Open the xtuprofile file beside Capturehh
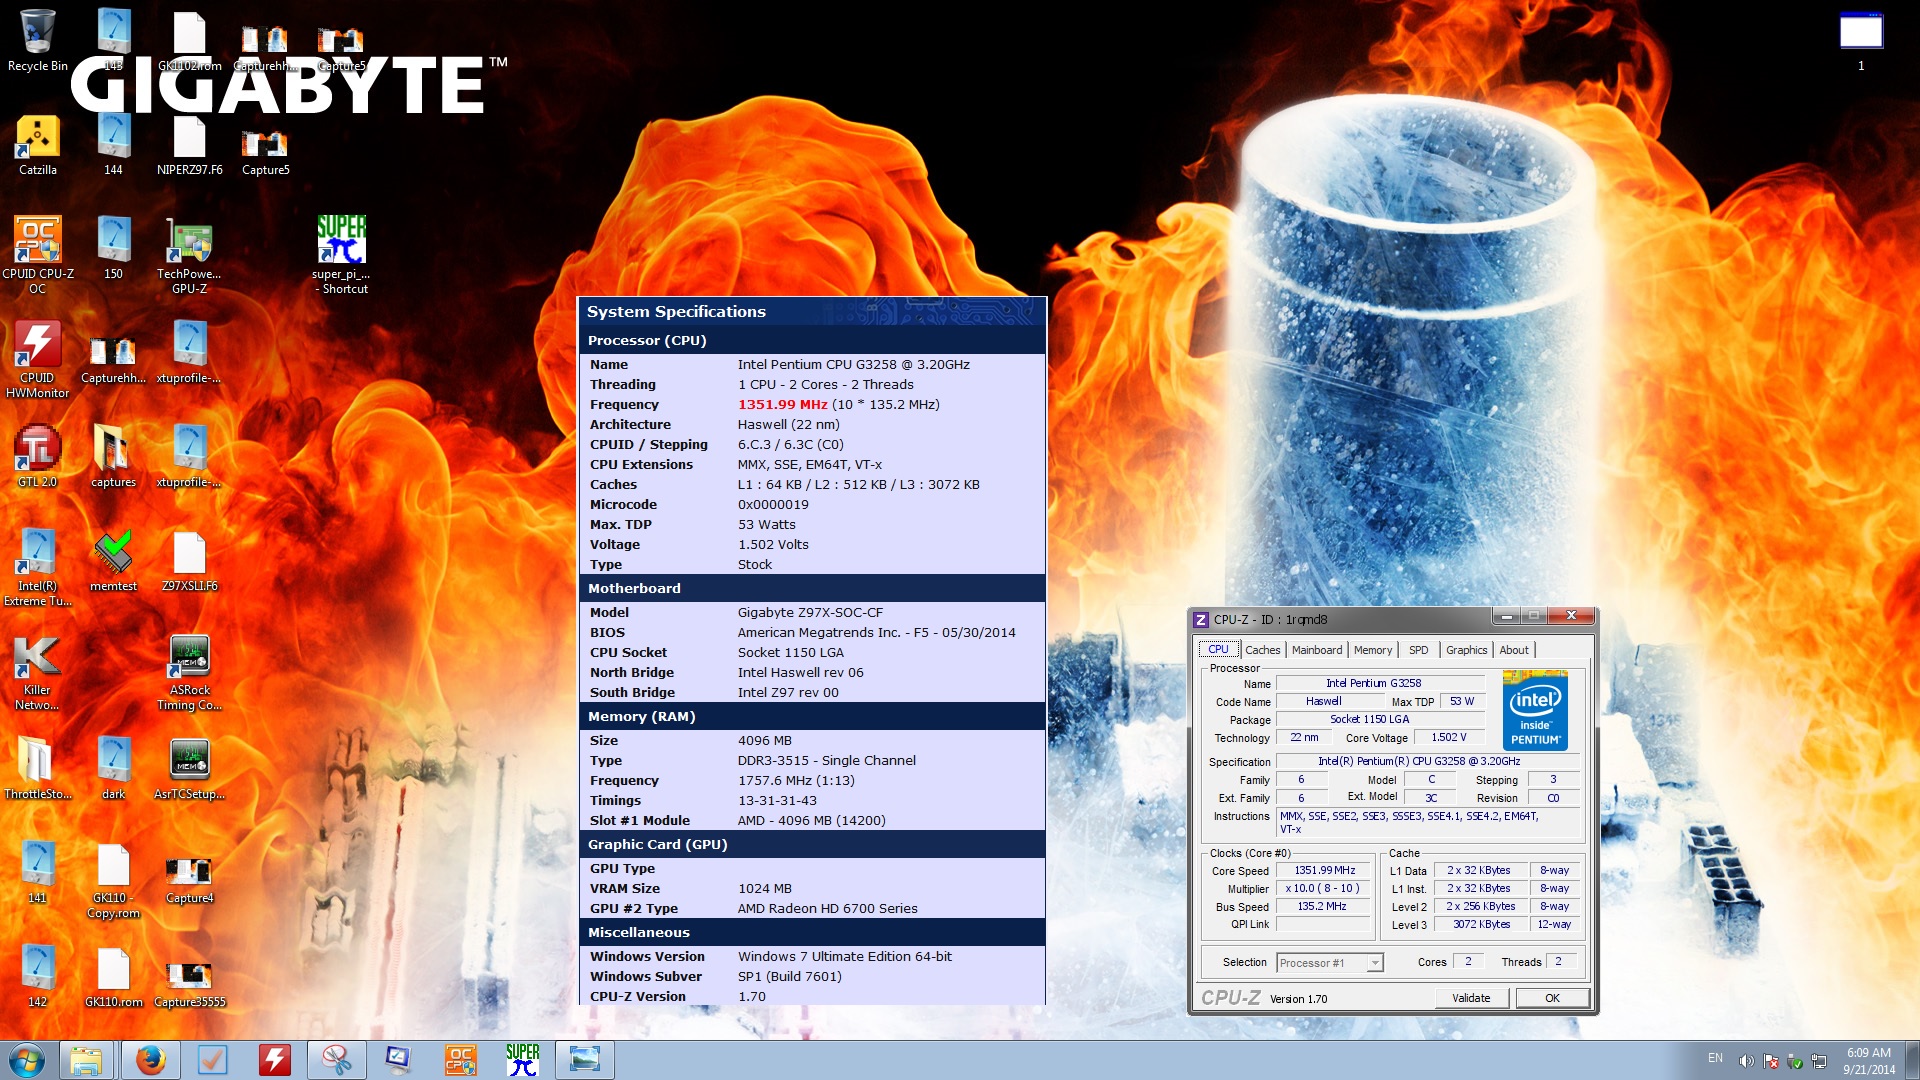This screenshot has height=1080, width=1920. coord(189,353)
